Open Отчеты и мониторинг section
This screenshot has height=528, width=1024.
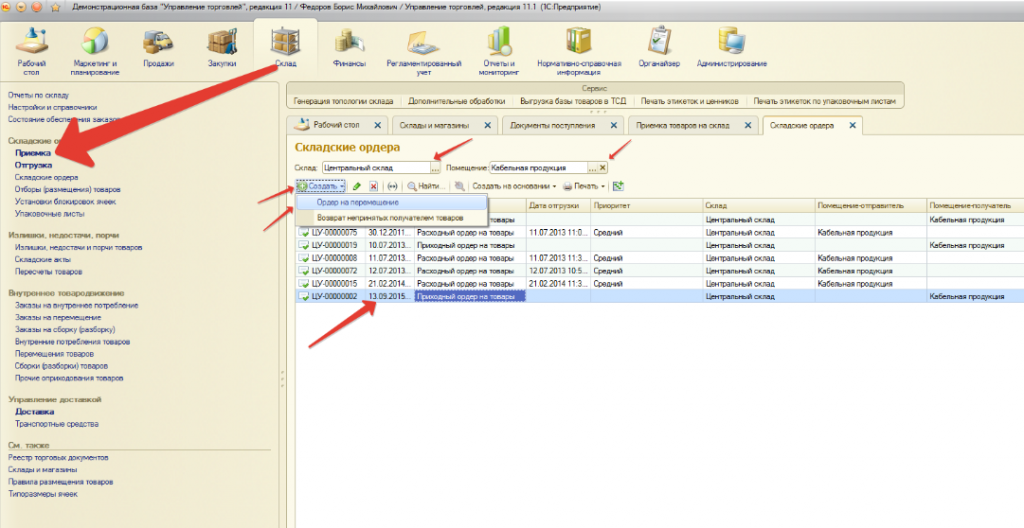pos(497,48)
